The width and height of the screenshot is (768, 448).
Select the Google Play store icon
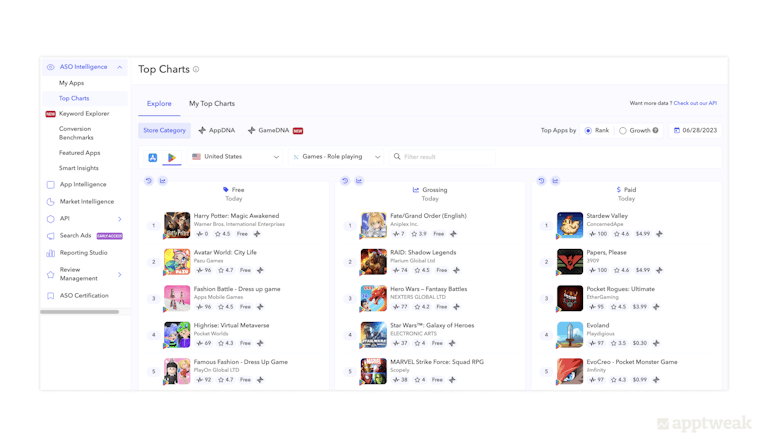pos(172,157)
